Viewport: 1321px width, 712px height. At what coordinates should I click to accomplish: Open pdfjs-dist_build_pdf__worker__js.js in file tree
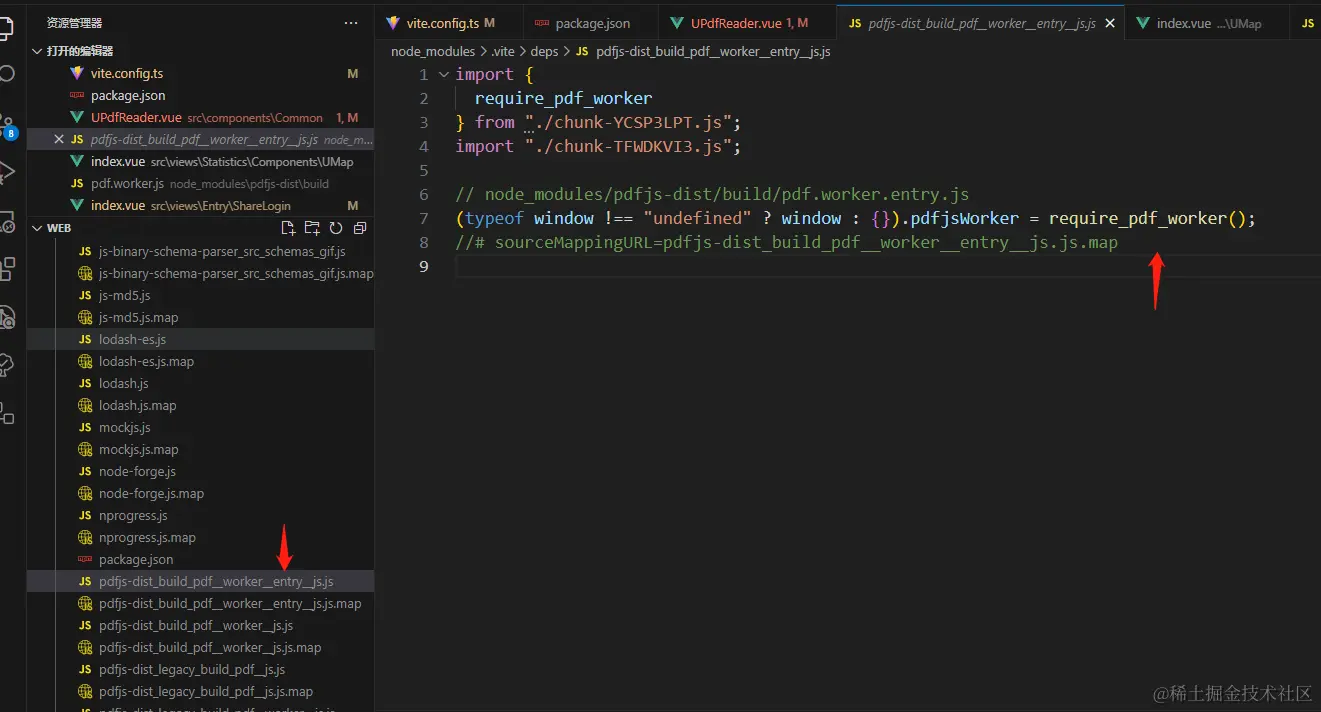pyautogui.click(x=200, y=625)
